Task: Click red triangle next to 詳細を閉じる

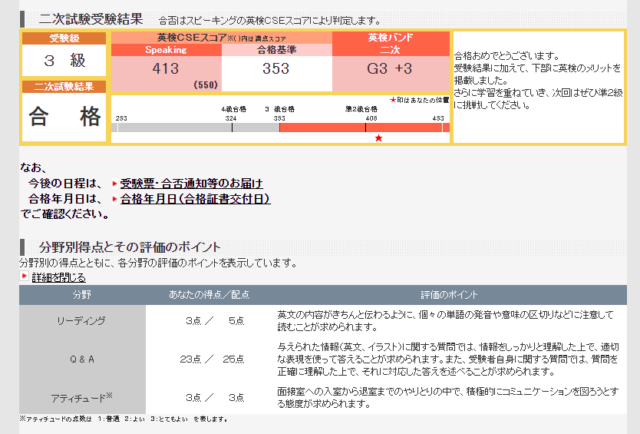Action: point(24,277)
